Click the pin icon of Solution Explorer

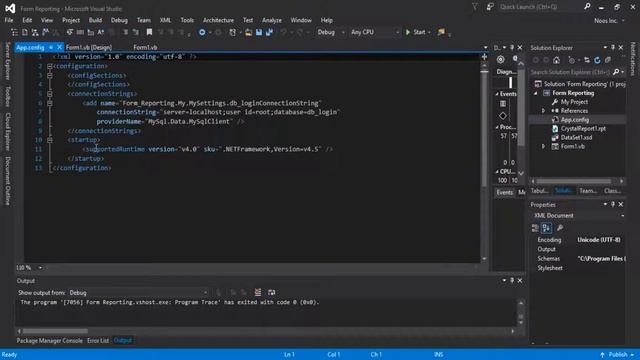613,48
